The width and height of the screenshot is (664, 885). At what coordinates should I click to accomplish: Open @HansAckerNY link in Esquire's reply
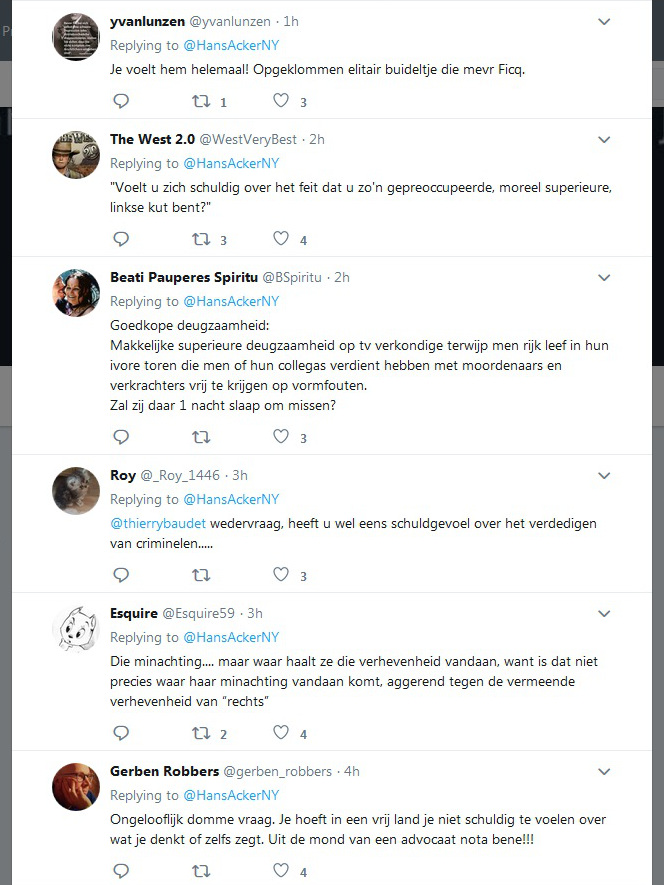(x=231, y=637)
